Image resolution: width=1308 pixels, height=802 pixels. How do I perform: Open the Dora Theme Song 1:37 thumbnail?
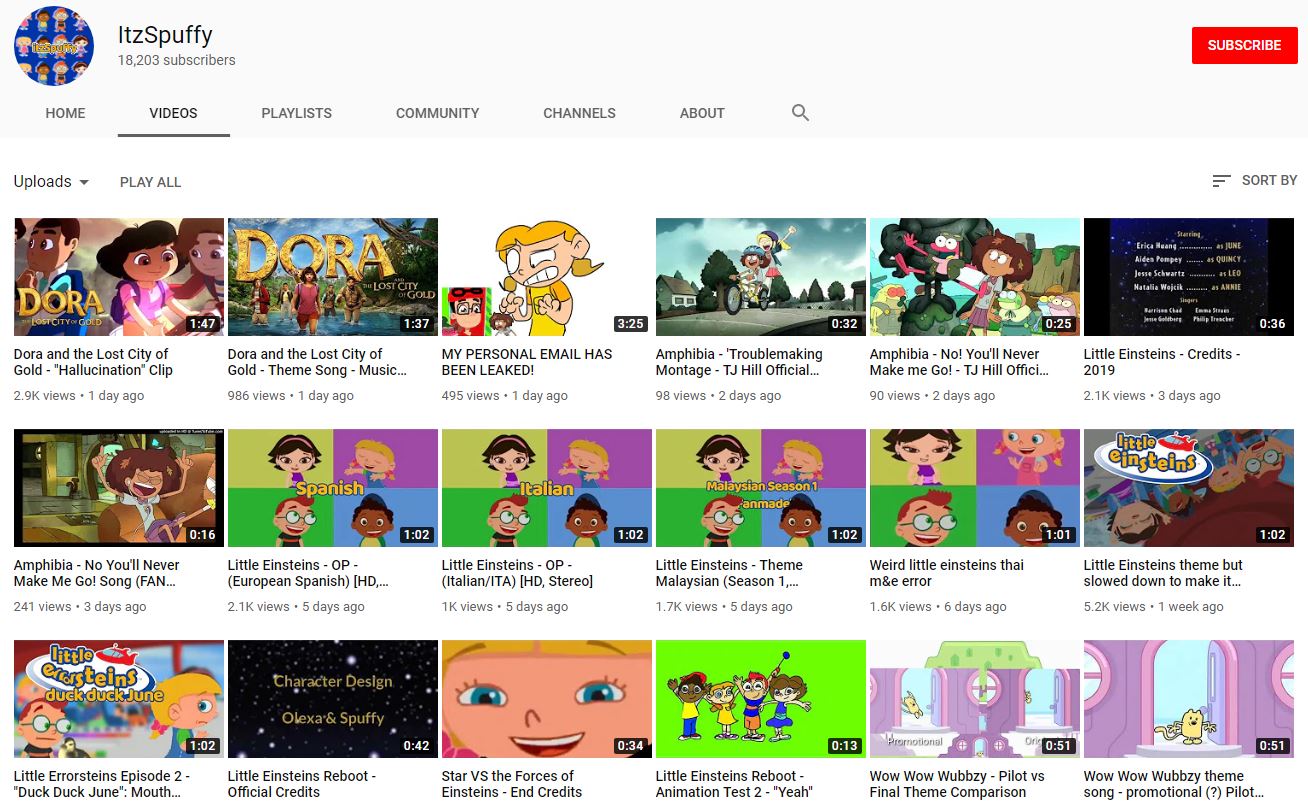(x=333, y=277)
